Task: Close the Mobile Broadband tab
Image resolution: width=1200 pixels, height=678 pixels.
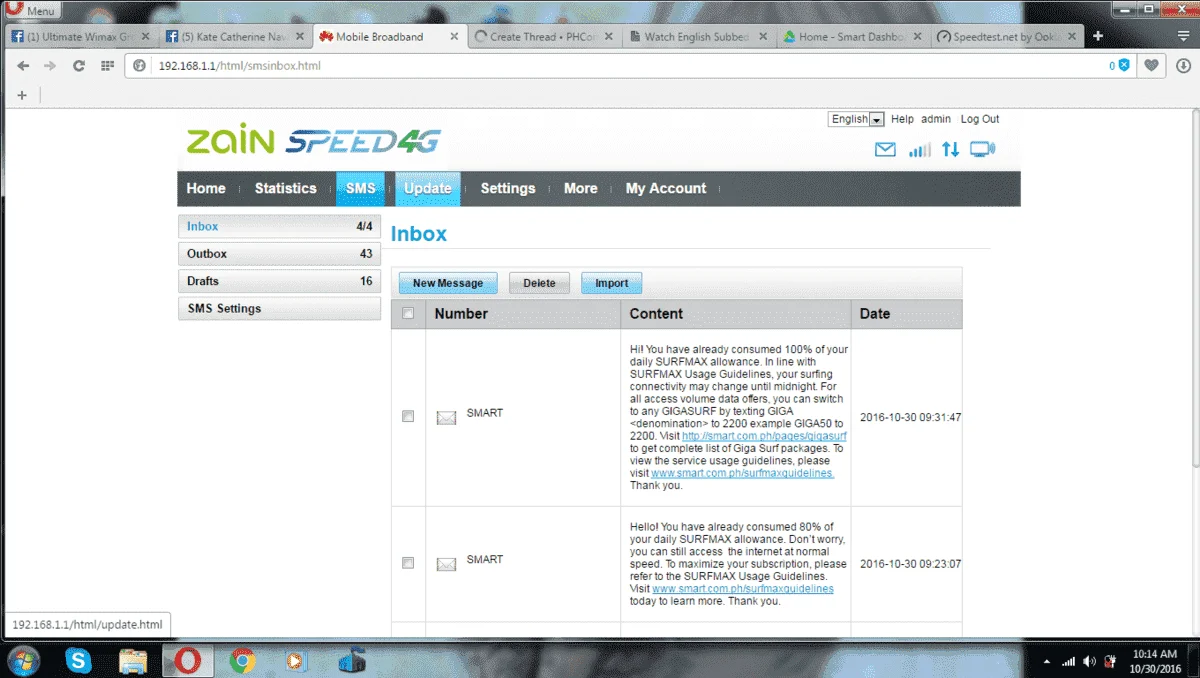Action: pyautogui.click(x=454, y=37)
